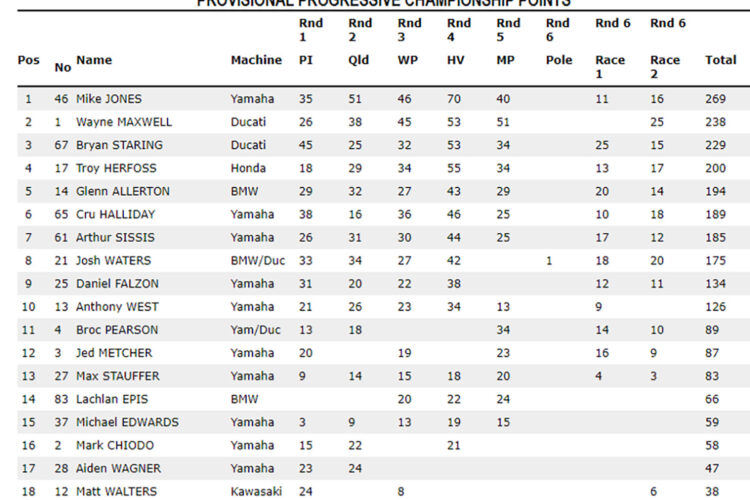This screenshot has width=750, height=500.
Task: Click the Name column header
Action: [x=94, y=60]
